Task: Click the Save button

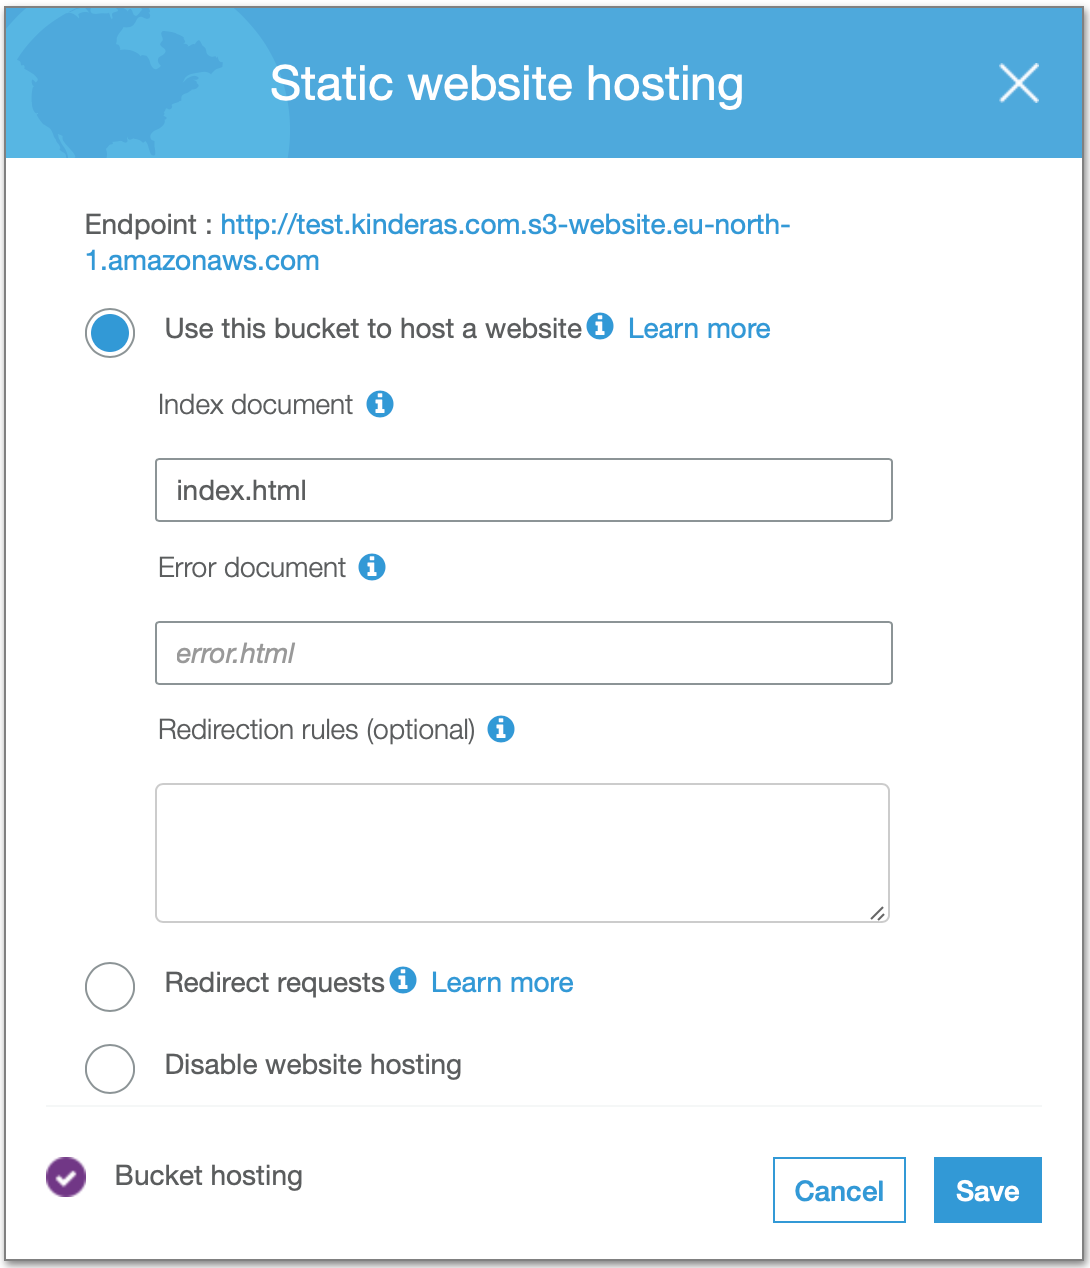Action: [x=987, y=1190]
